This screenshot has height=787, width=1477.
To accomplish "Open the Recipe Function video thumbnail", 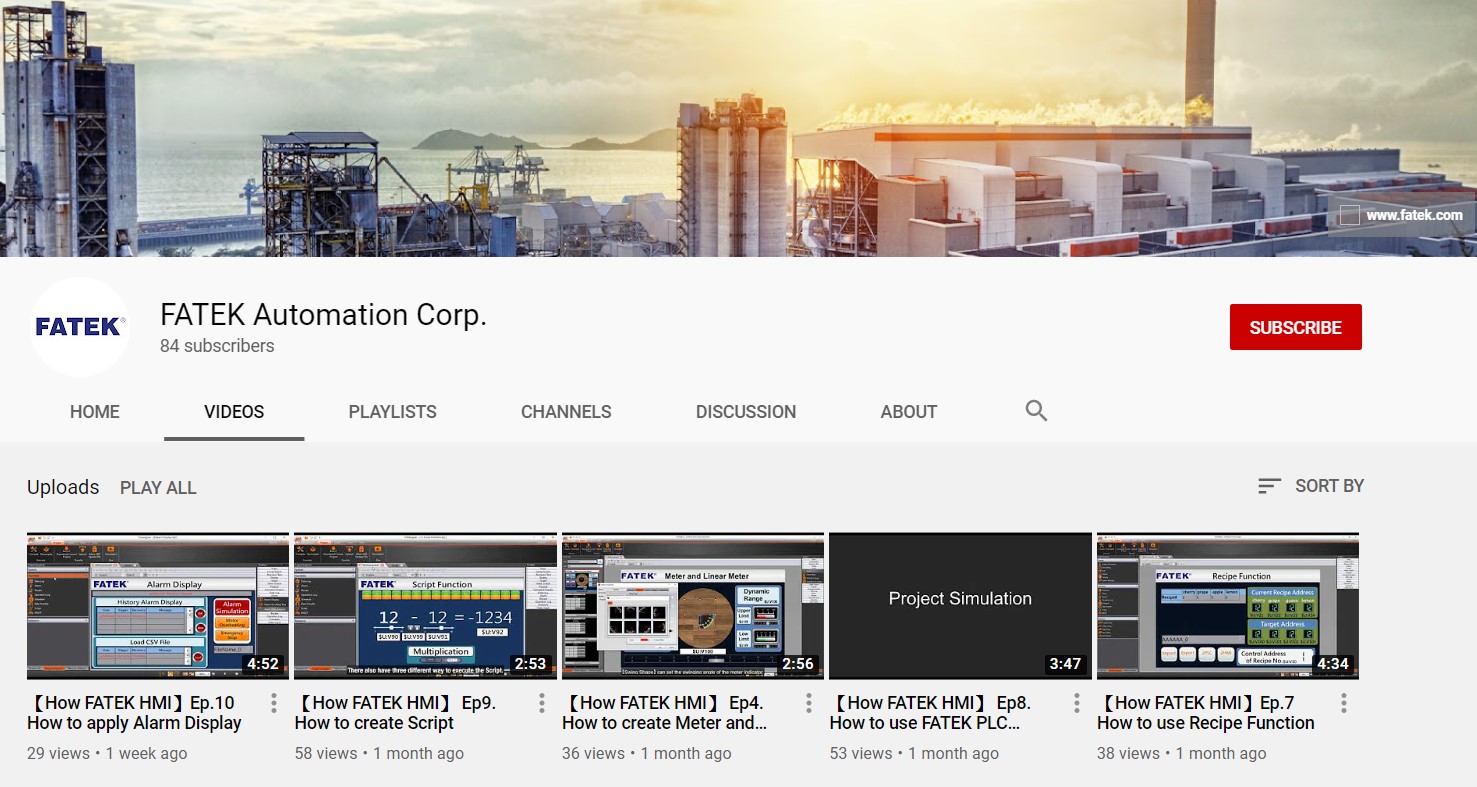I will coord(1228,606).
